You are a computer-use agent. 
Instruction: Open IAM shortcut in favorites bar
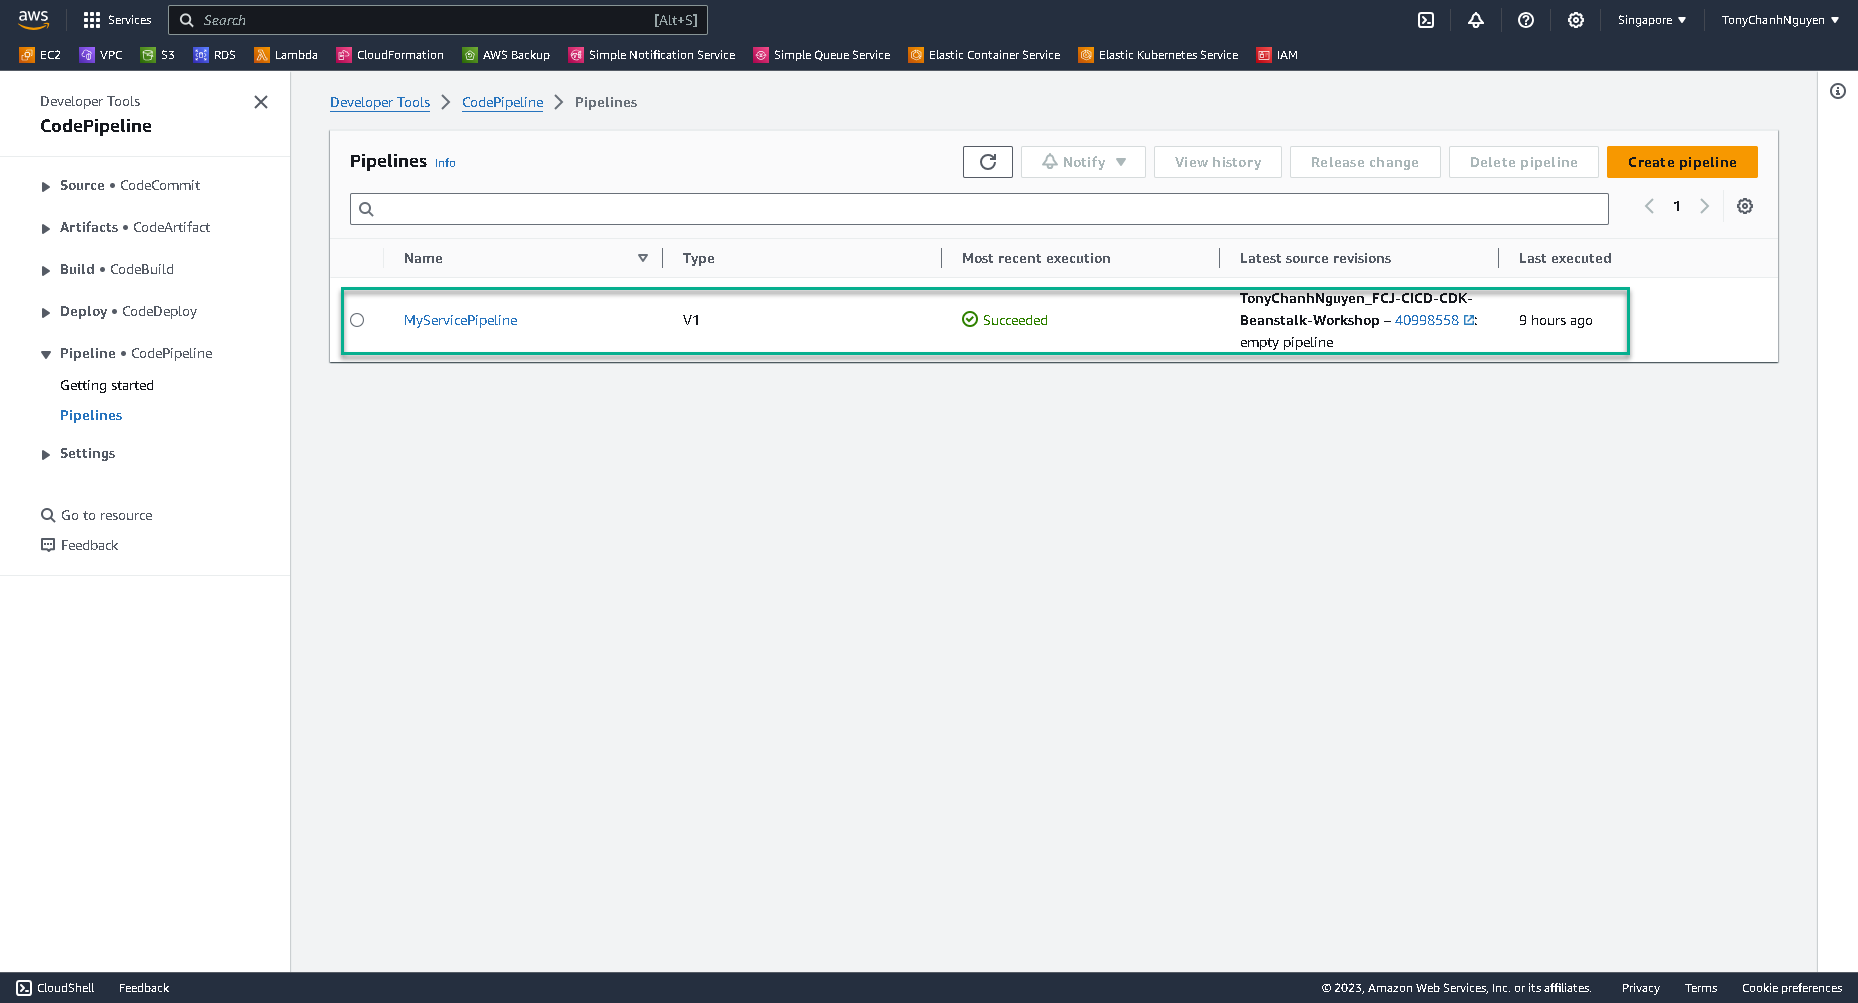1277,55
